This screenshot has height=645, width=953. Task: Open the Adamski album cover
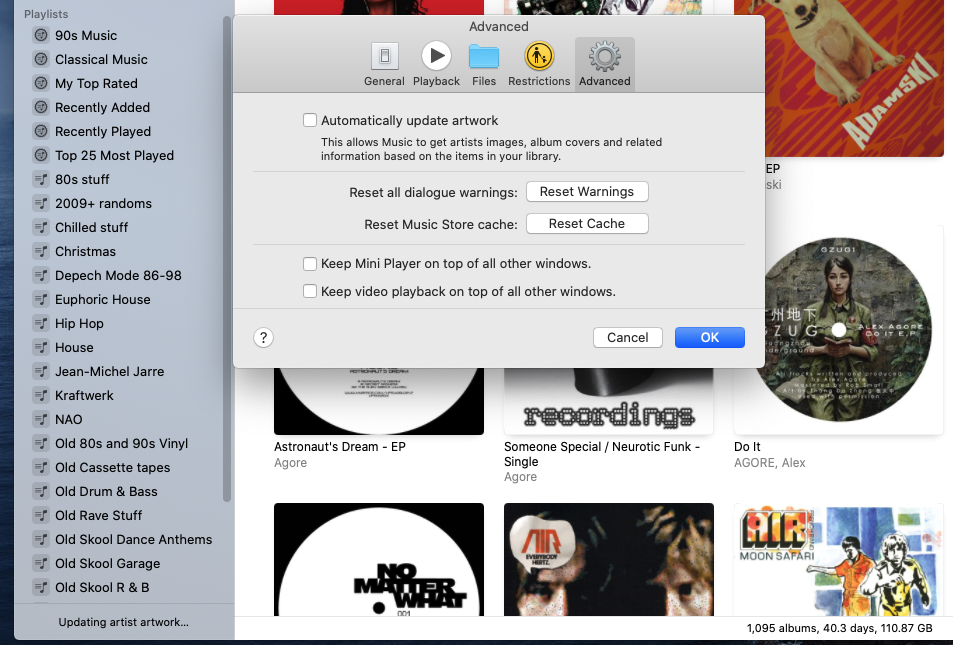click(x=855, y=78)
